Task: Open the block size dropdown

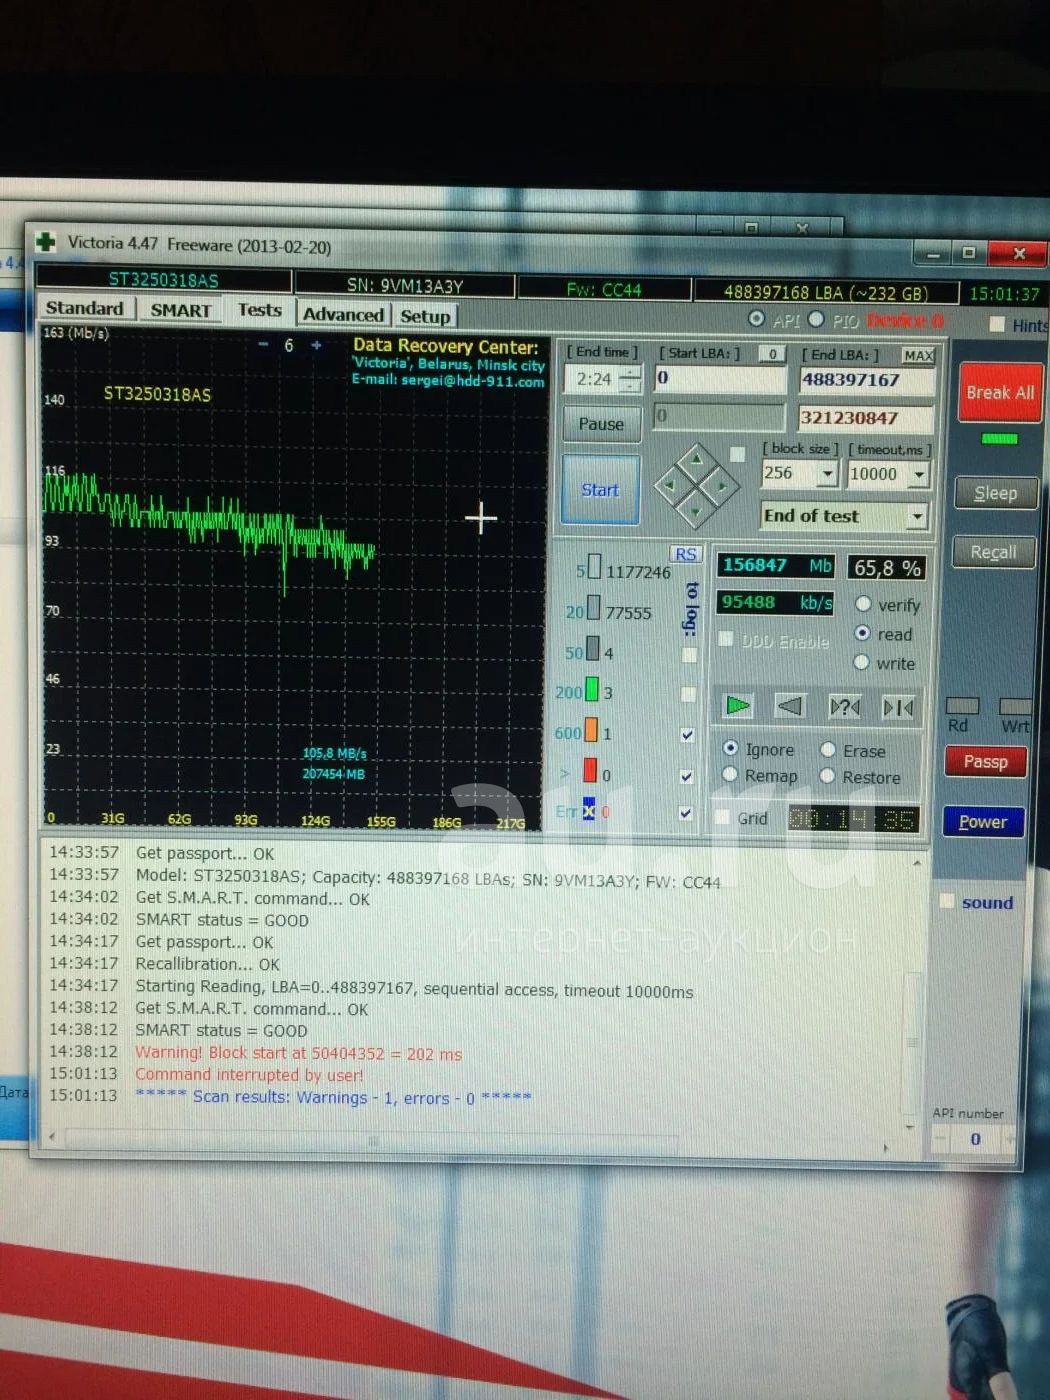Action: pyautogui.click(x=827, y=474)
